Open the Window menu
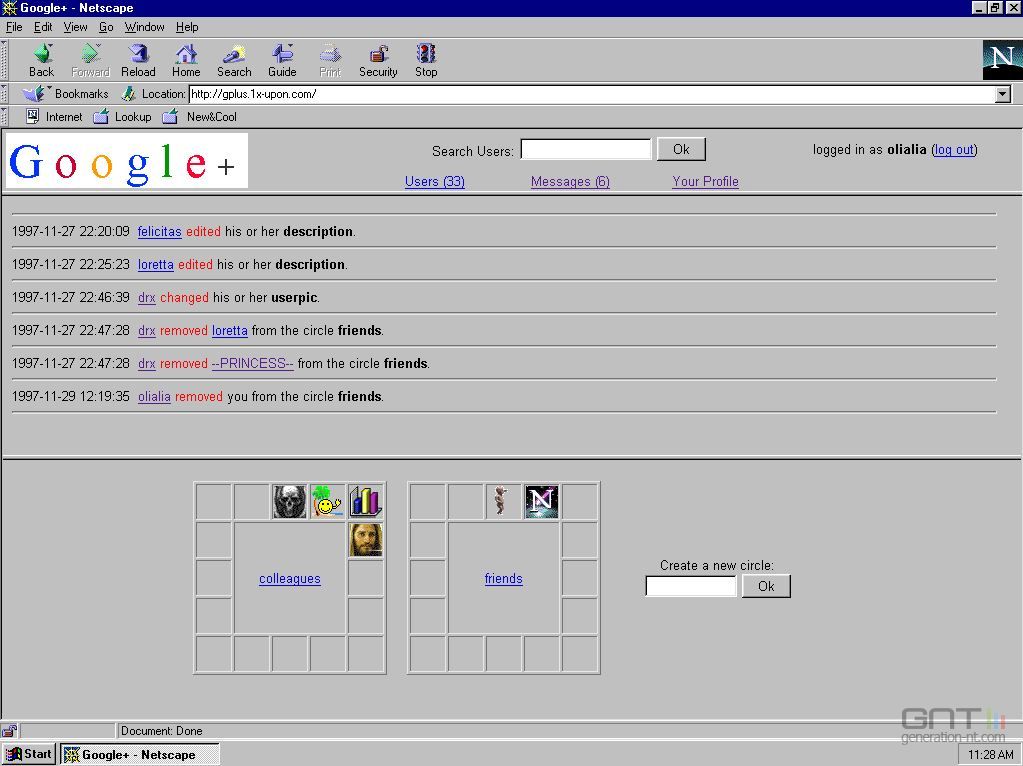The height and width of the screenshot is (766, 1023). click(144, 27)
